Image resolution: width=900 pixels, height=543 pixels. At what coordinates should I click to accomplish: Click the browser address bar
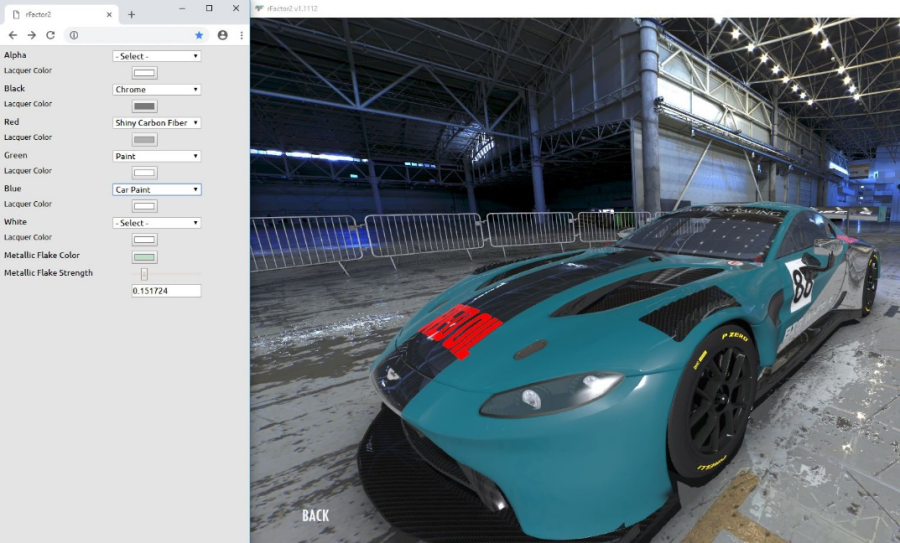pos(136,35)
